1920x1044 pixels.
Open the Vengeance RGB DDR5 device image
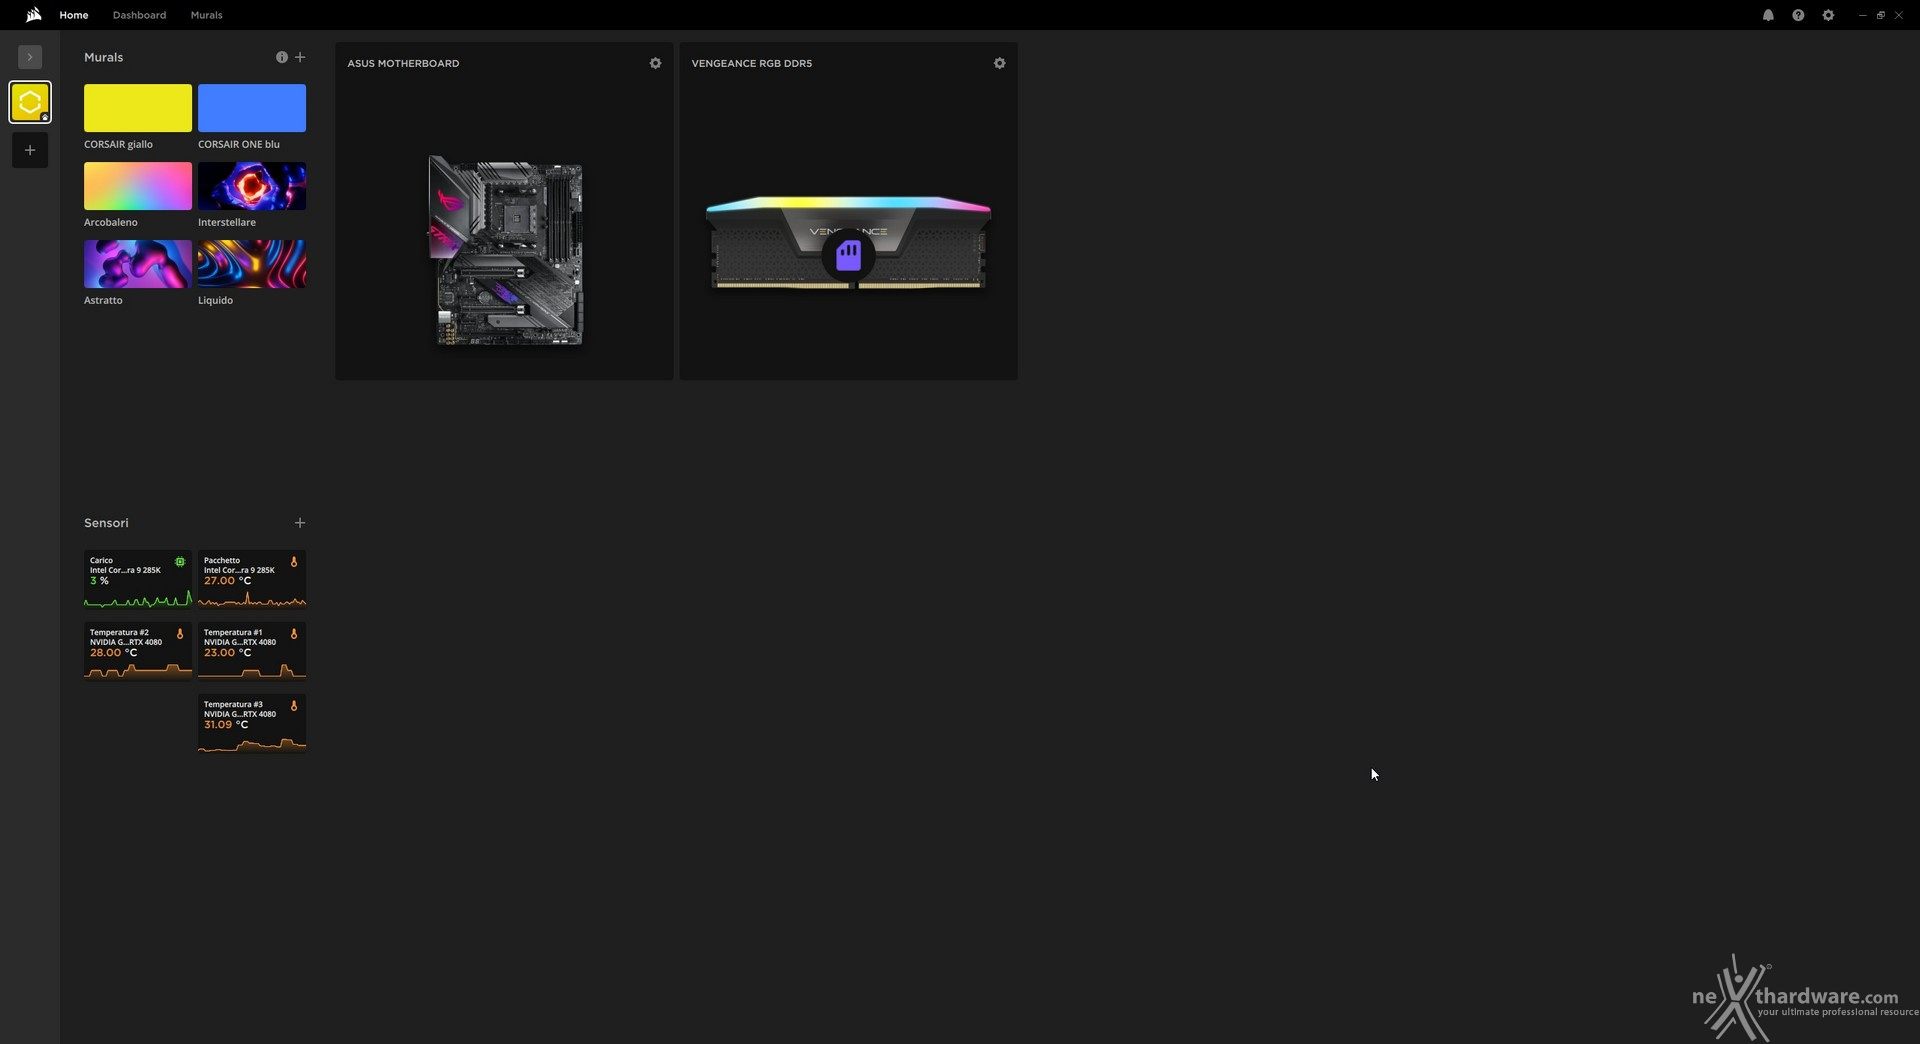point(848,245)
